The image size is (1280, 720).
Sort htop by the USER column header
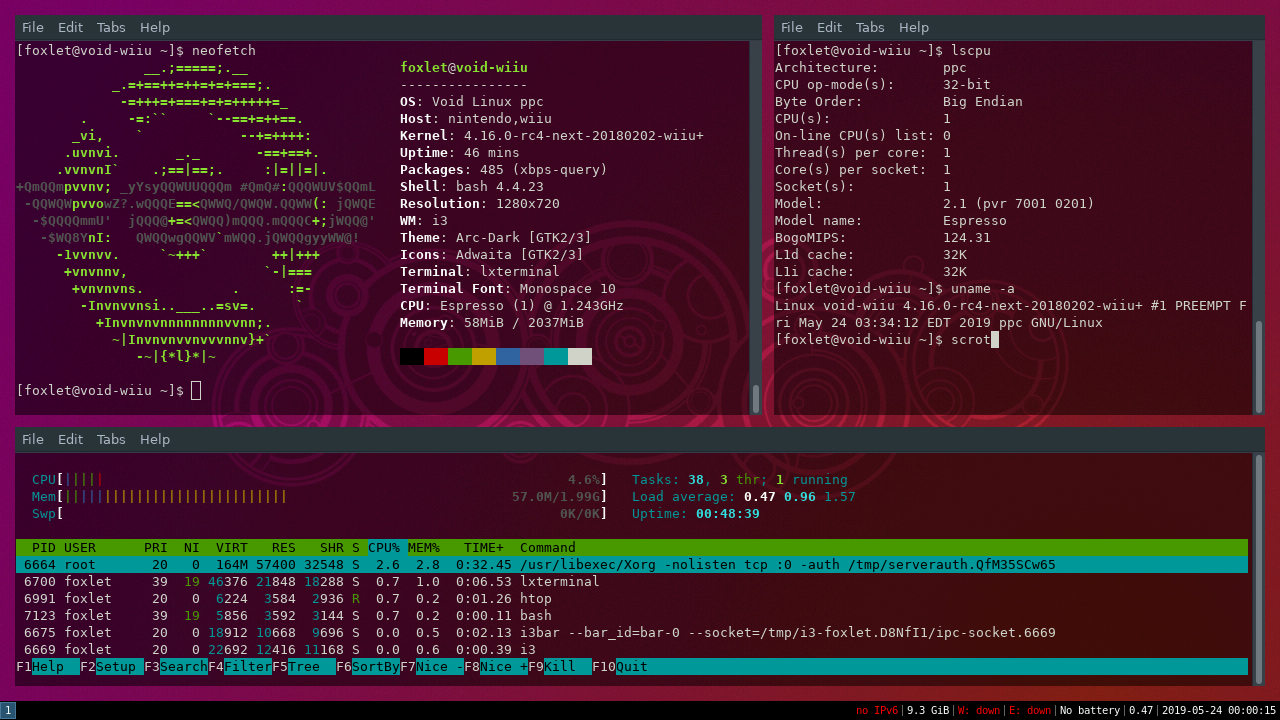click(80, 548)
